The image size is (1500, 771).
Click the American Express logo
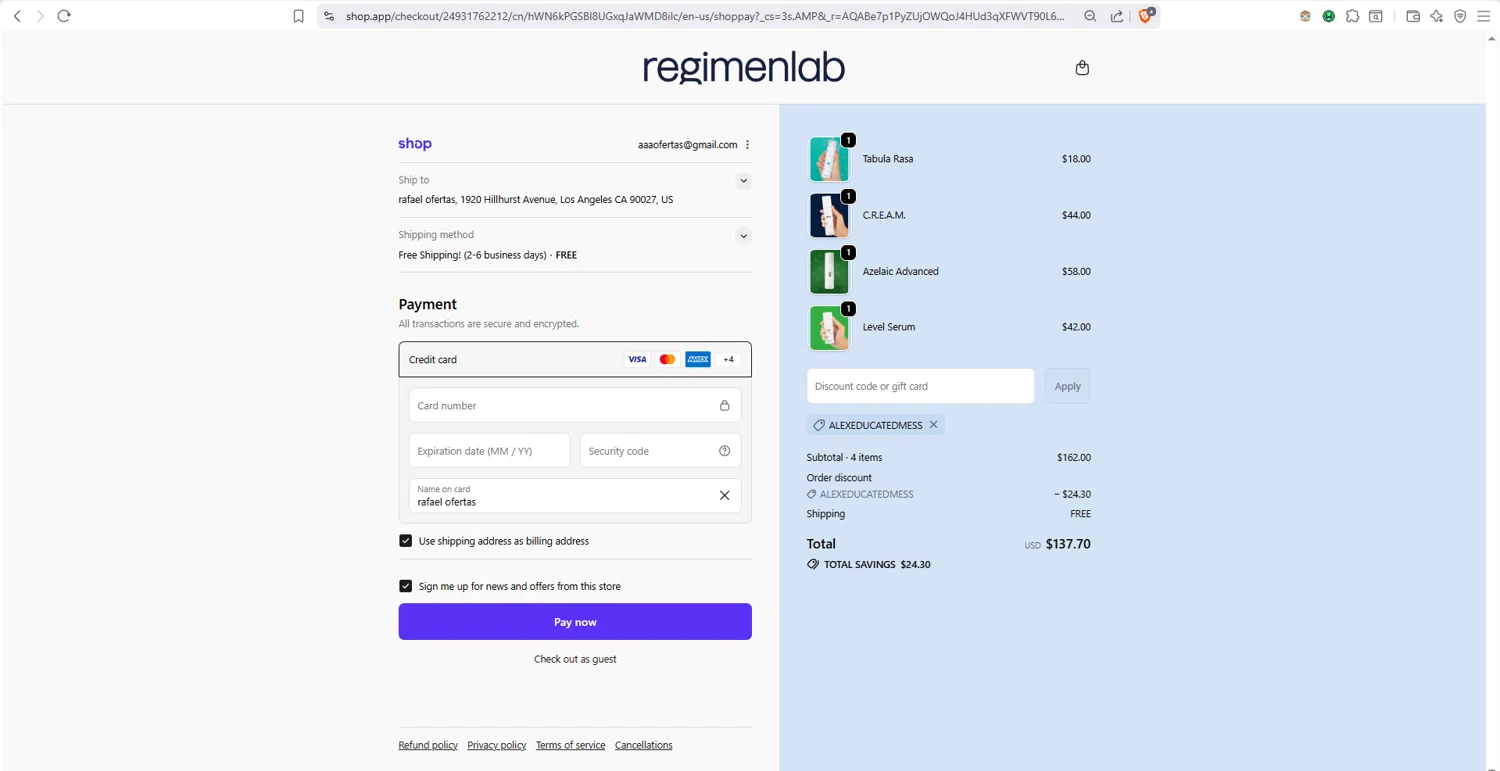pos(698,359)
